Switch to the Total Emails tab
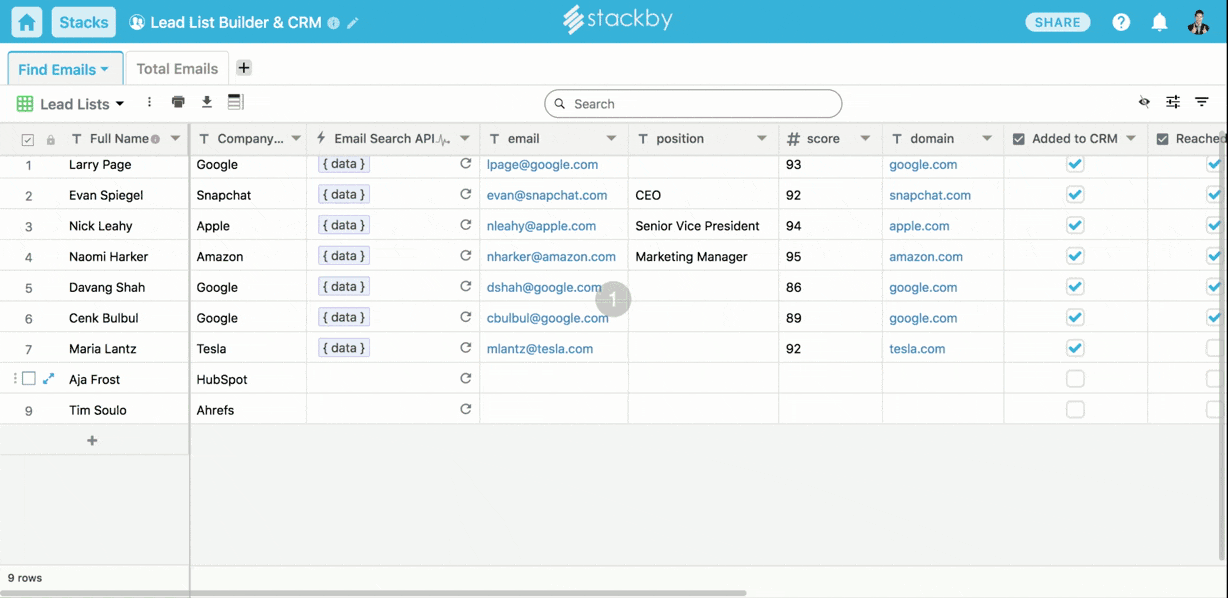Image resolution: width=1228 pixels, height=598 pixels. (x=177, y=69)
